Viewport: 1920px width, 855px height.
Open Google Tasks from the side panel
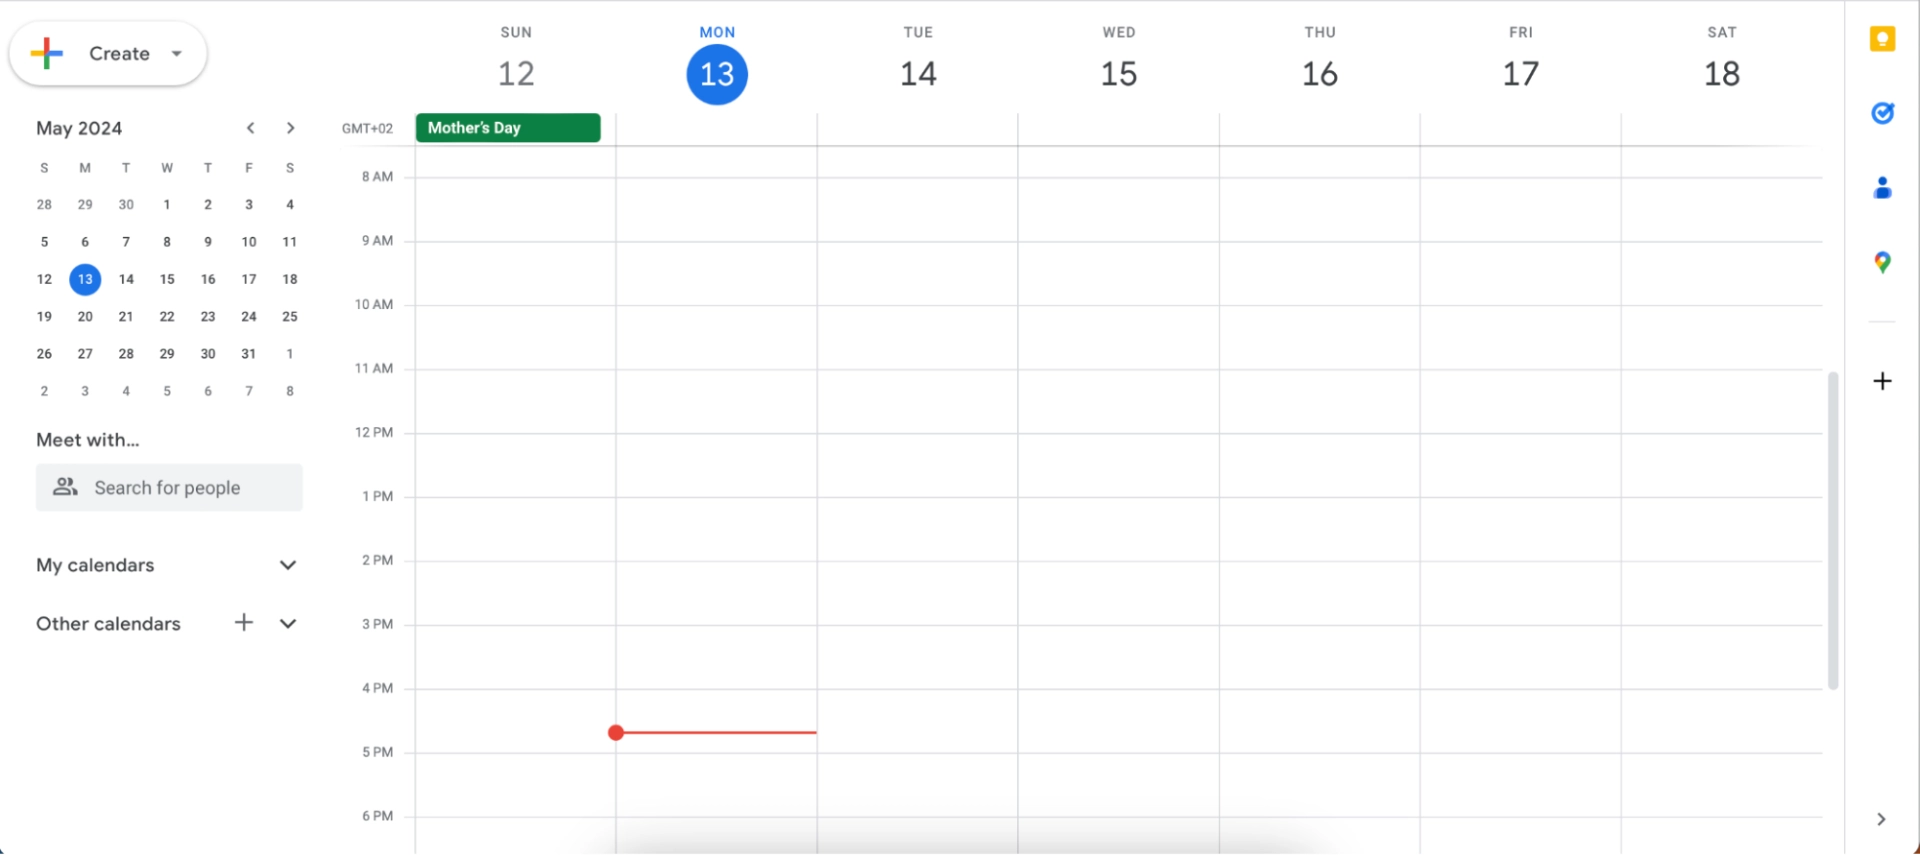tap(1882, 113)
